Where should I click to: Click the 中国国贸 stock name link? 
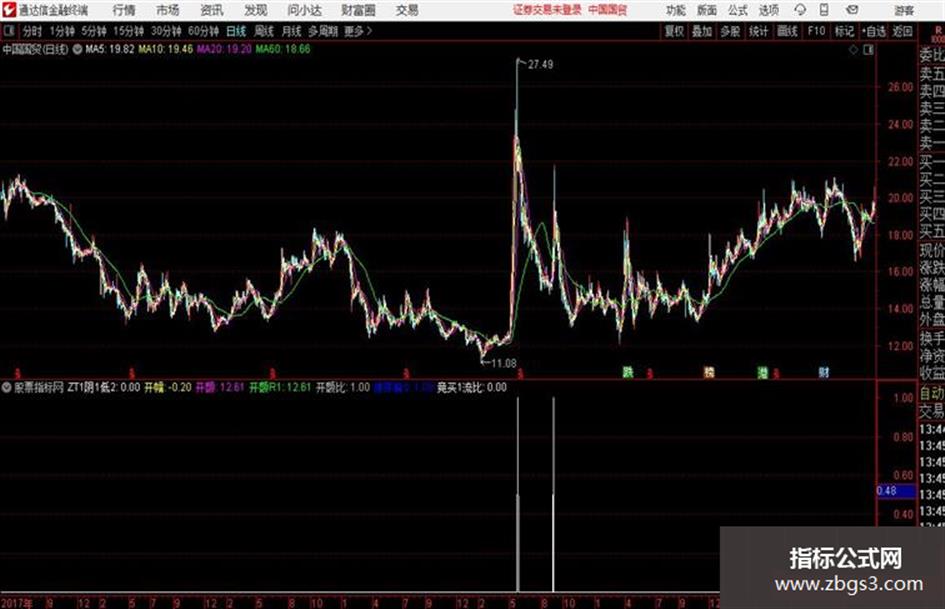(x=608, y=10)
